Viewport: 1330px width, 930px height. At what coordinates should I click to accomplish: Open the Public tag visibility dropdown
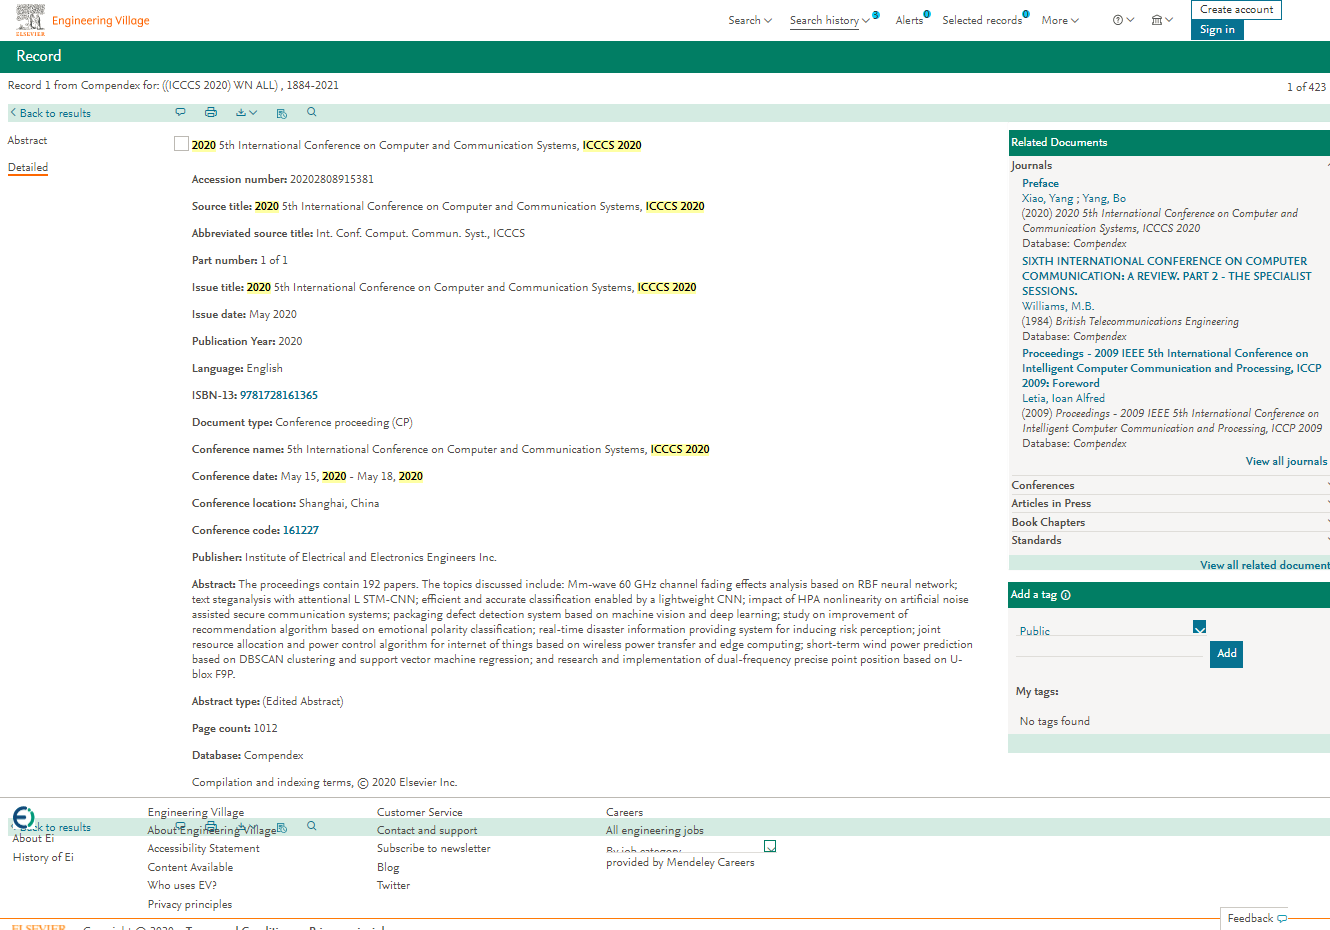(1113, 629)
